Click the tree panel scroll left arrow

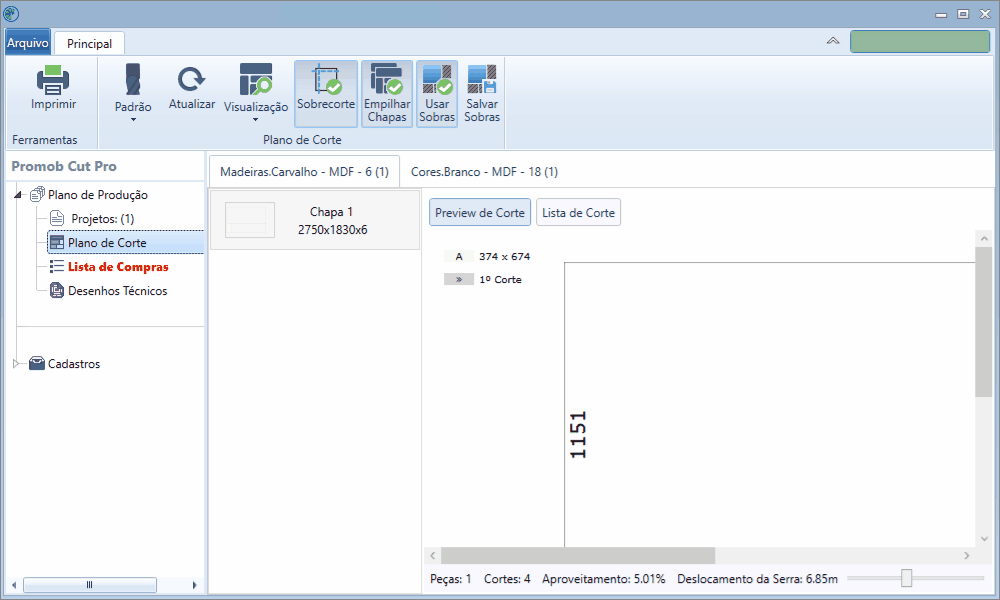coord(14,585)
